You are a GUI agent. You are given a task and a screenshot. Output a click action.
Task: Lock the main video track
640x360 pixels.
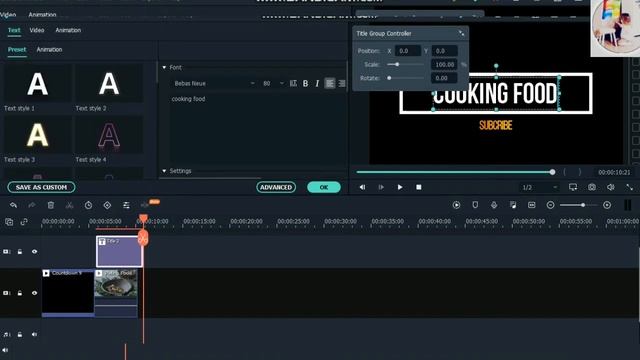click(20, 293)
